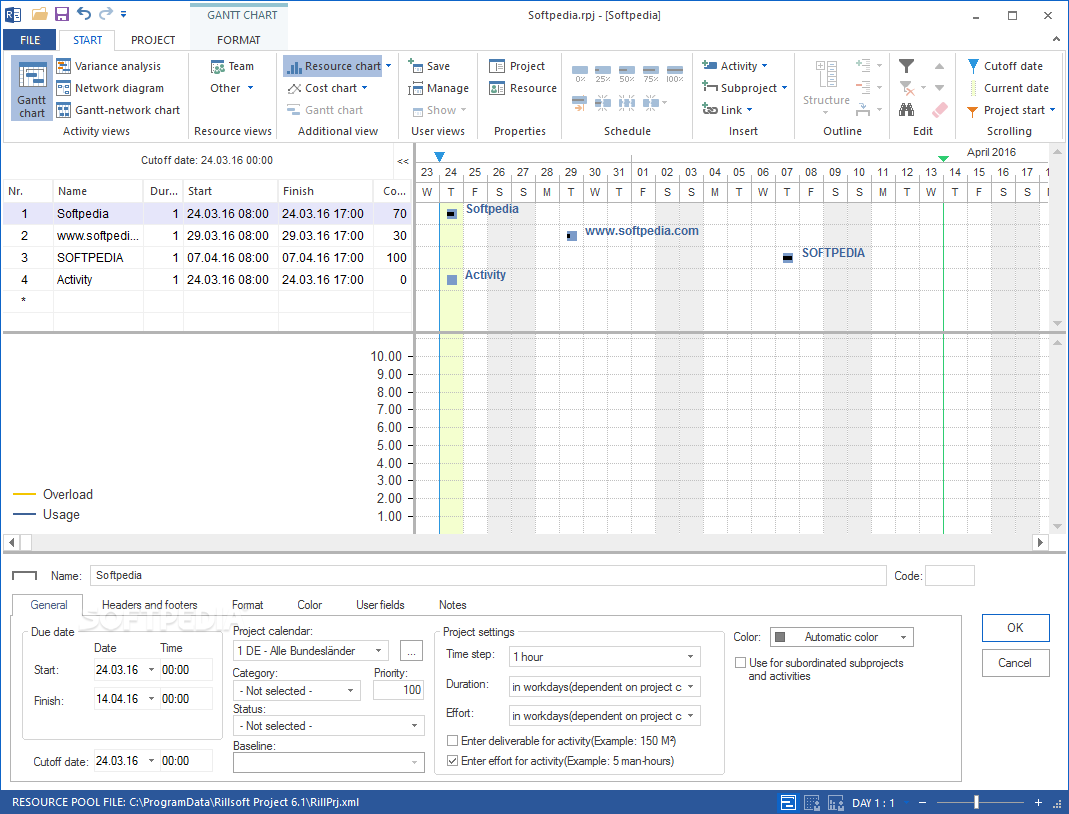Open the Gantt chart activity view
The width and height of the screenshot is (1069, 814).
[x=32, y=89]
